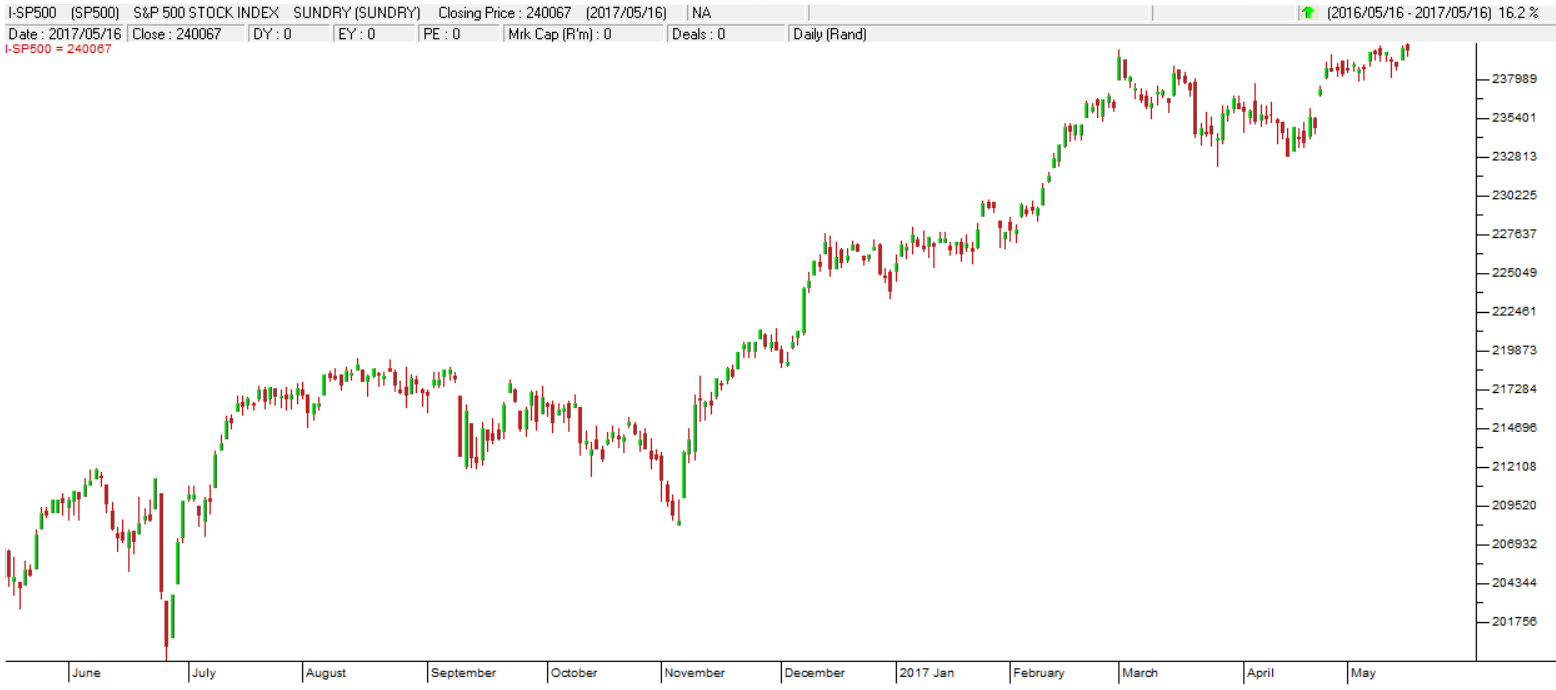Click the May label on the time axis
Image resolution: width=1556 pixels, height=690 pixels.
(1363, 673)
